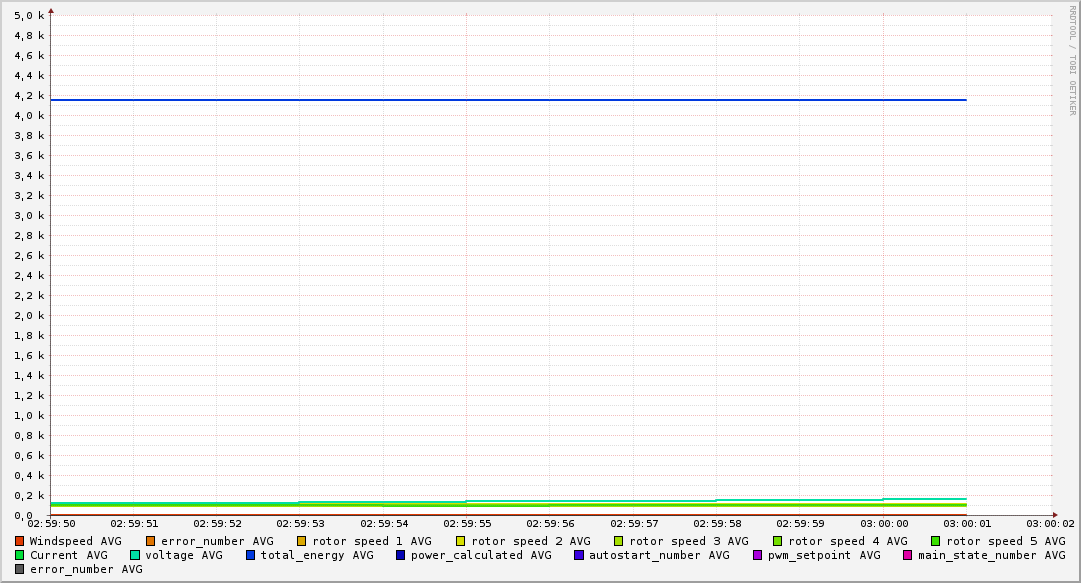The height and width of the screenshot is (583, 1081).
Task: Click the RRDTOOL / TOBI OETIKER watermark
Action: pos(1072,60)
